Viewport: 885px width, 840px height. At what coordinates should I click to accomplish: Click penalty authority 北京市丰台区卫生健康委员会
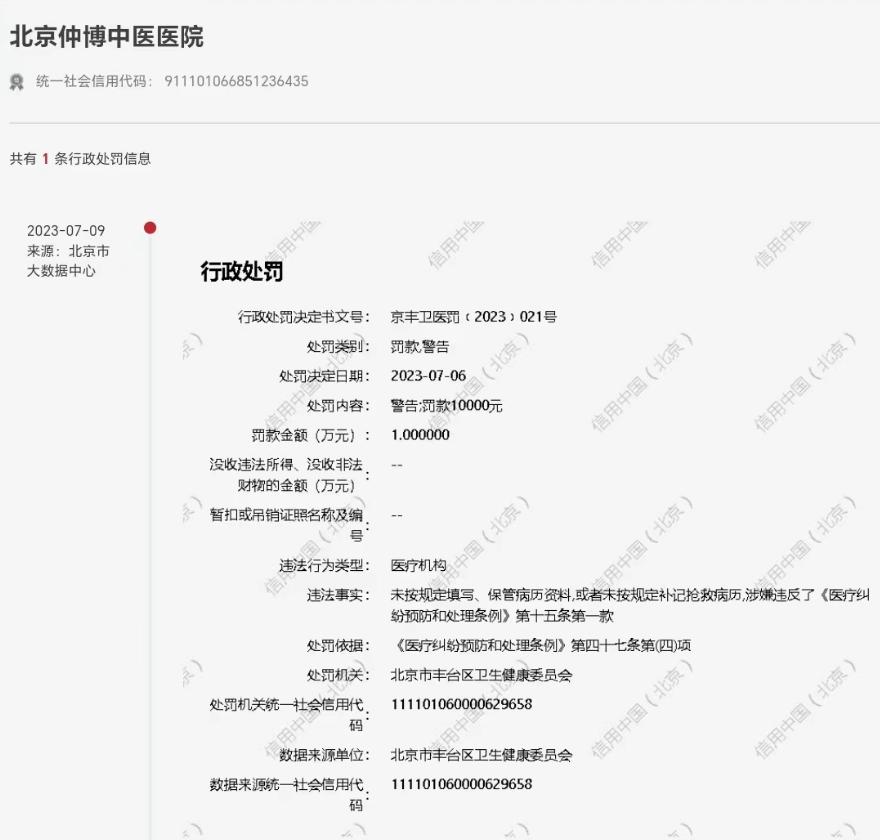click(485, 673)
